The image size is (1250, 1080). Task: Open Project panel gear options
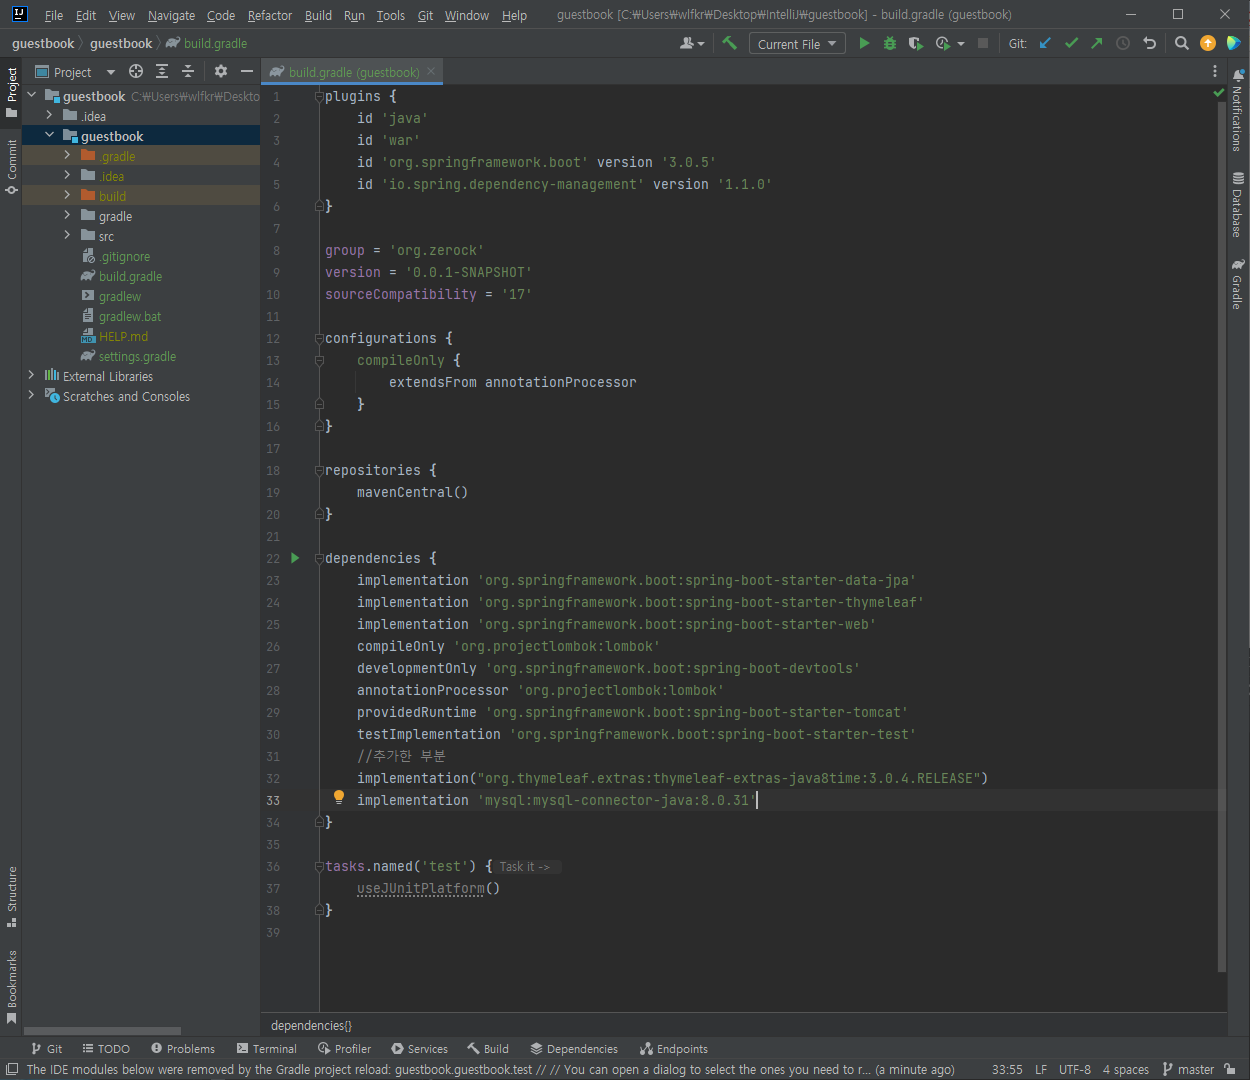click(x=221, y=71)
